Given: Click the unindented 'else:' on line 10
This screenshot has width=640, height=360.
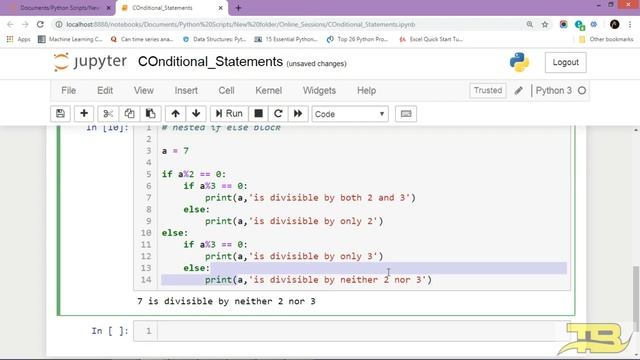Looking at the screenshot, I should (x=175, y=233).
